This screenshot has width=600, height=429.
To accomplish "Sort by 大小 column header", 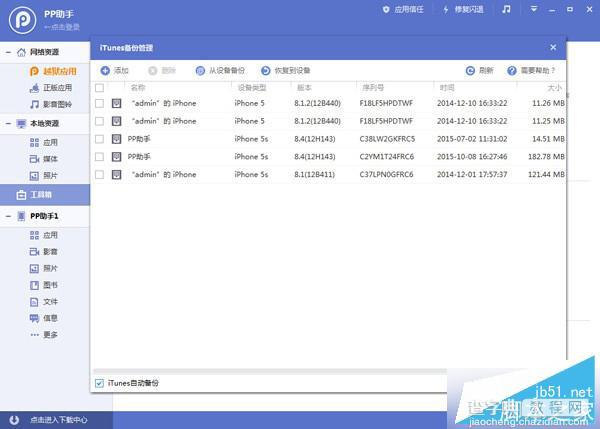I will [554, 88].
